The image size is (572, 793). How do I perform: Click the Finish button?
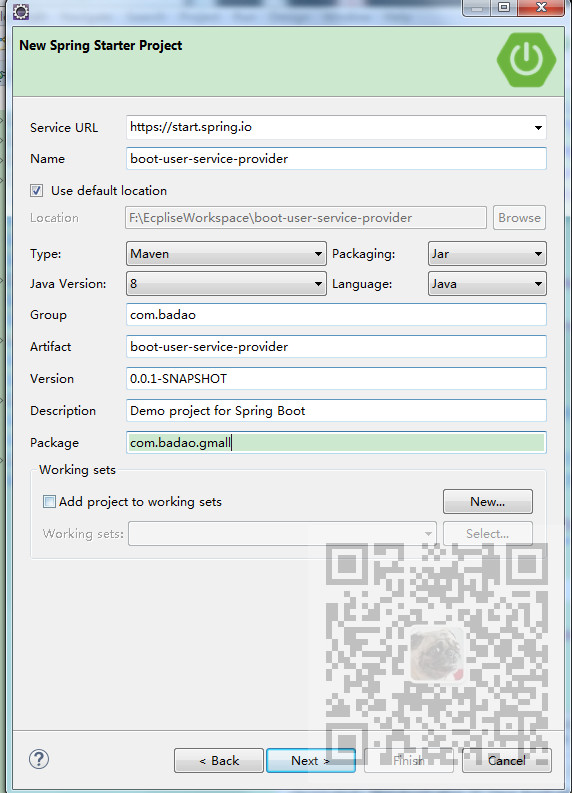tap(409, 761)
